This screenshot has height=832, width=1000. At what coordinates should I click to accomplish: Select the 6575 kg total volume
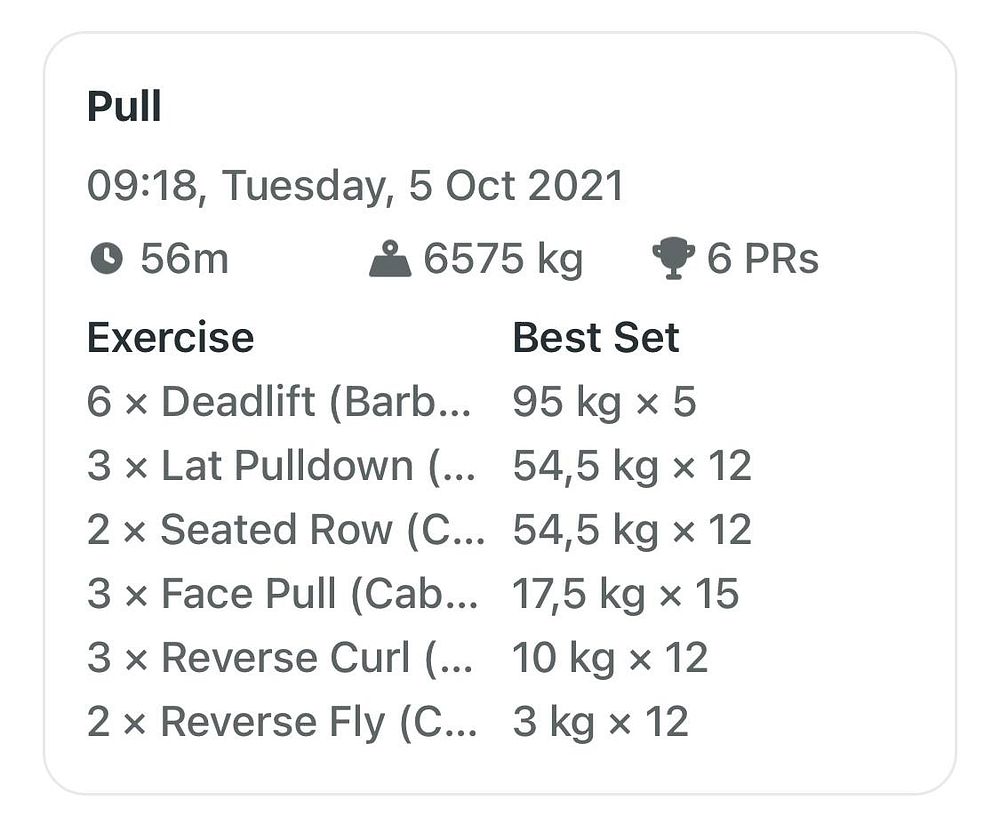pyautogui.click(x=503, y=259)
